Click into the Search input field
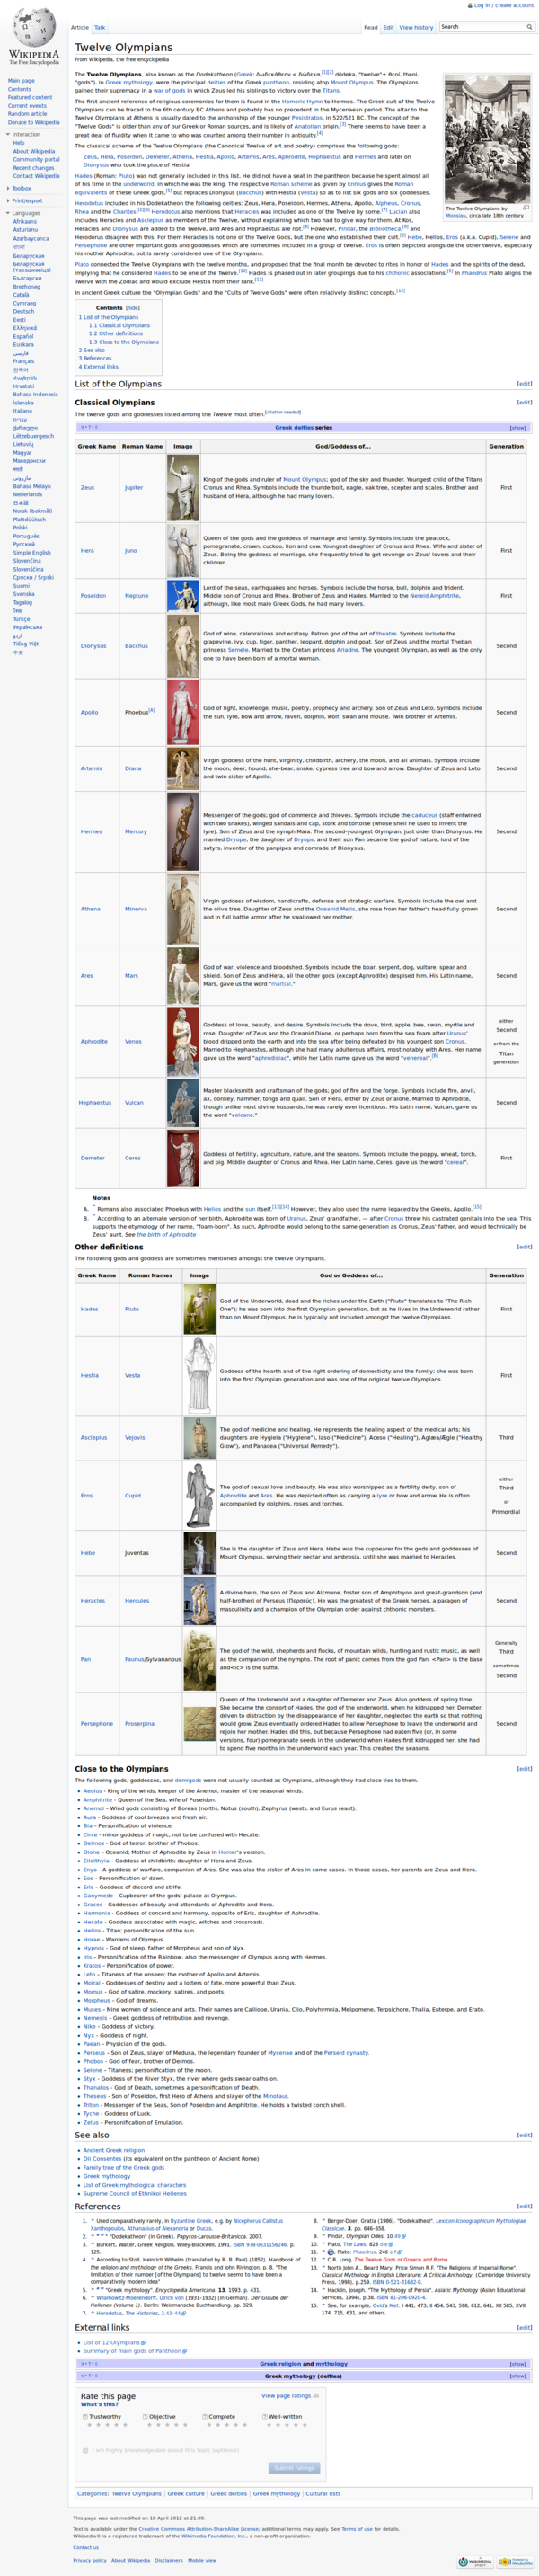This screenshot has height=2576, width=539. 481,27
